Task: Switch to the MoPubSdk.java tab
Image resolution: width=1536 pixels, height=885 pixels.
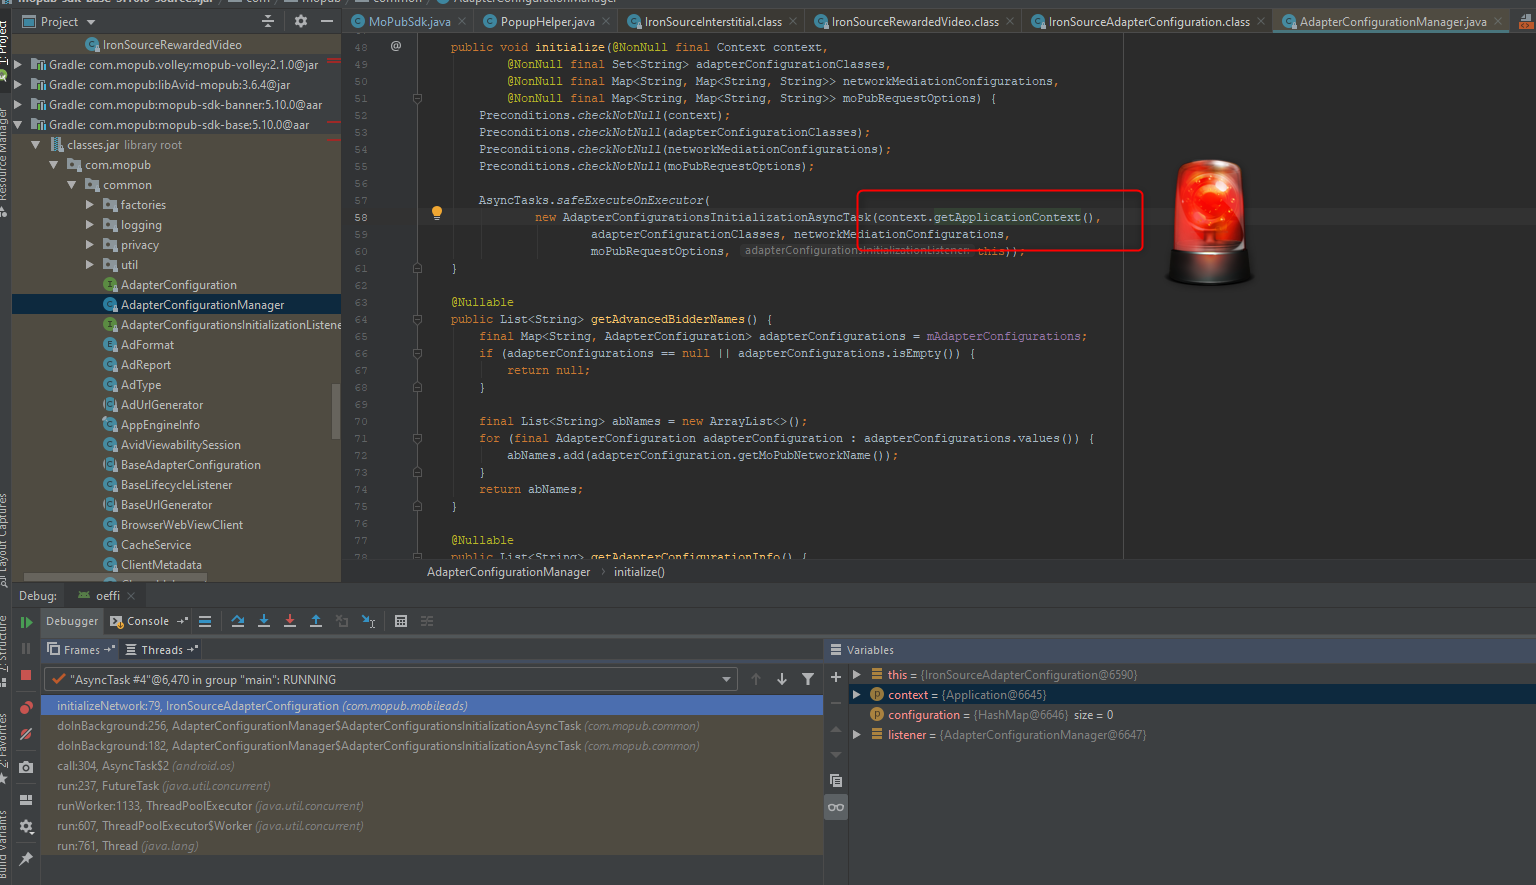Action: (408, 21)
